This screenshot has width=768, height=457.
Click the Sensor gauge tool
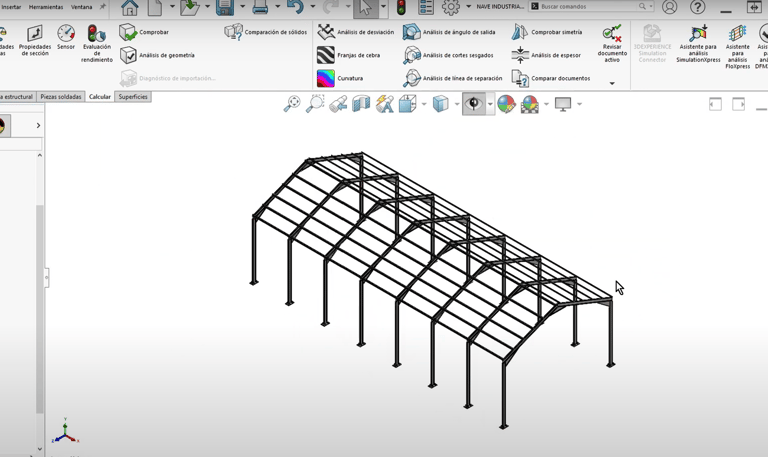[x=66, y=38]
